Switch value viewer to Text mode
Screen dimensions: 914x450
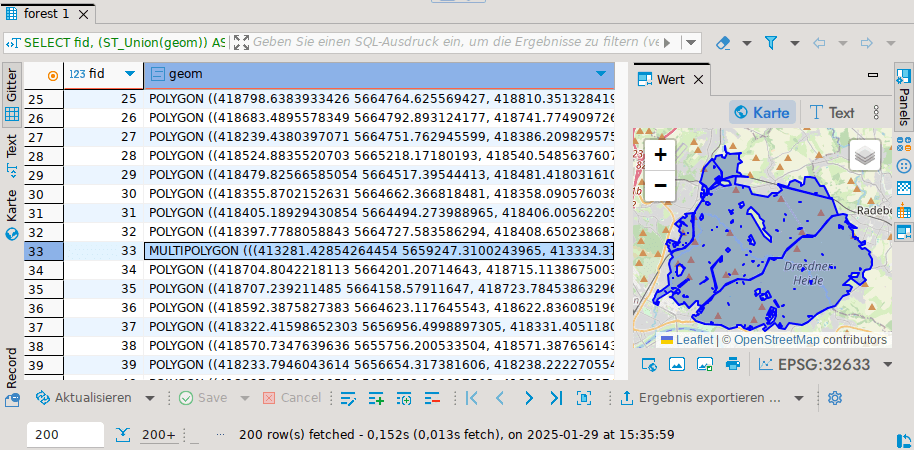pyautogui.click(x=833, y=112)
